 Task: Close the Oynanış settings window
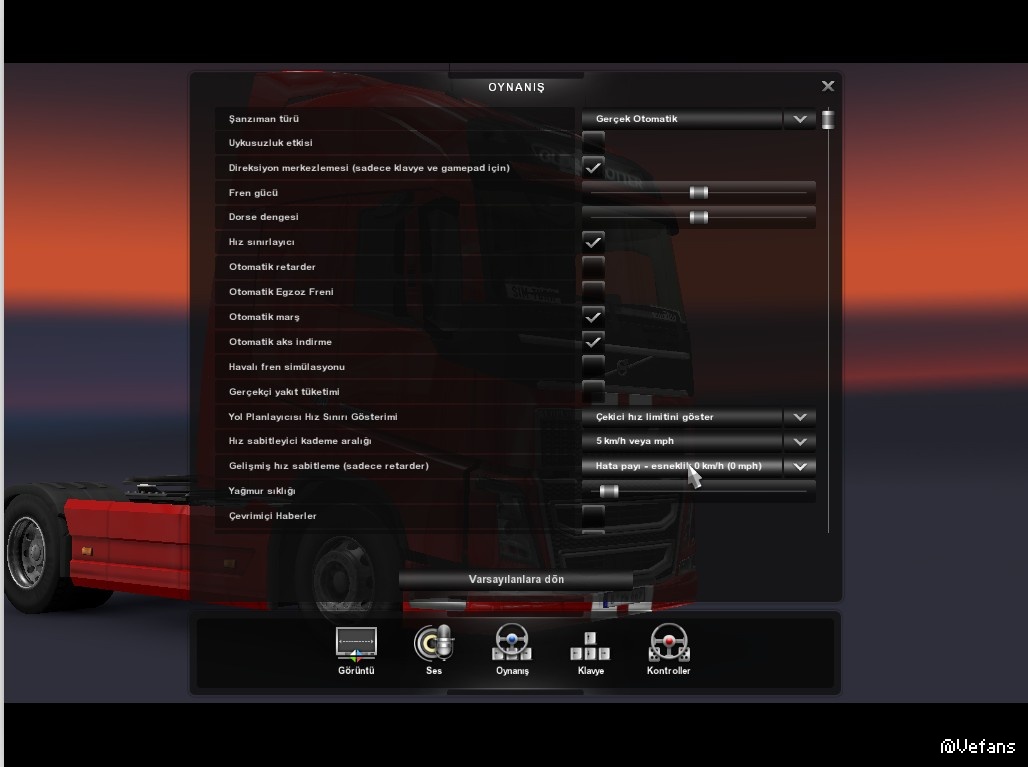pos(828,87)
